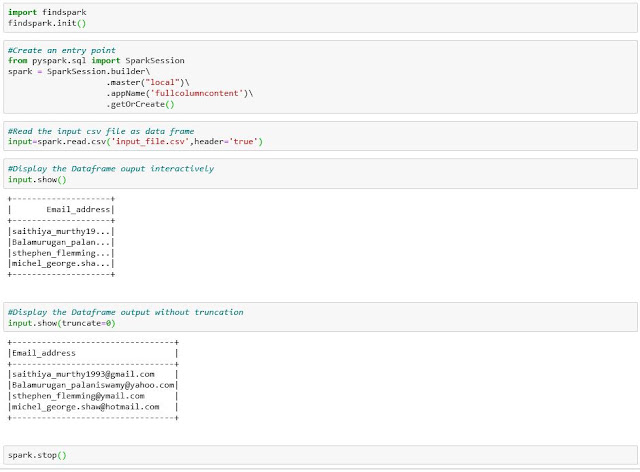Click the .master("local") line
The height and width of the screenshot is (472, 640).
coord(148,82)
